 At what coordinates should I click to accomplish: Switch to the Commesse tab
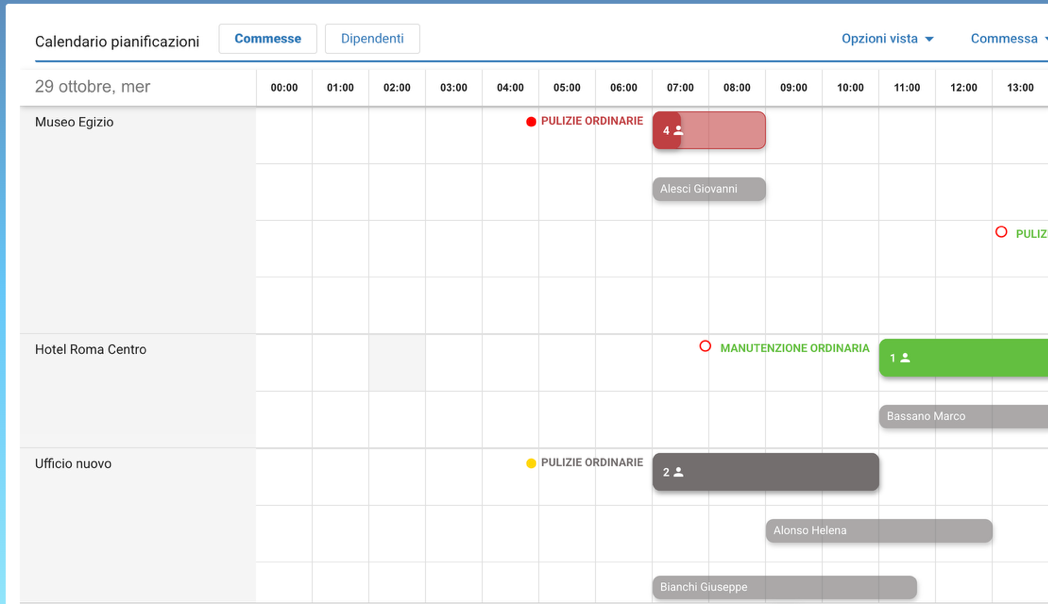click(267, 39)
